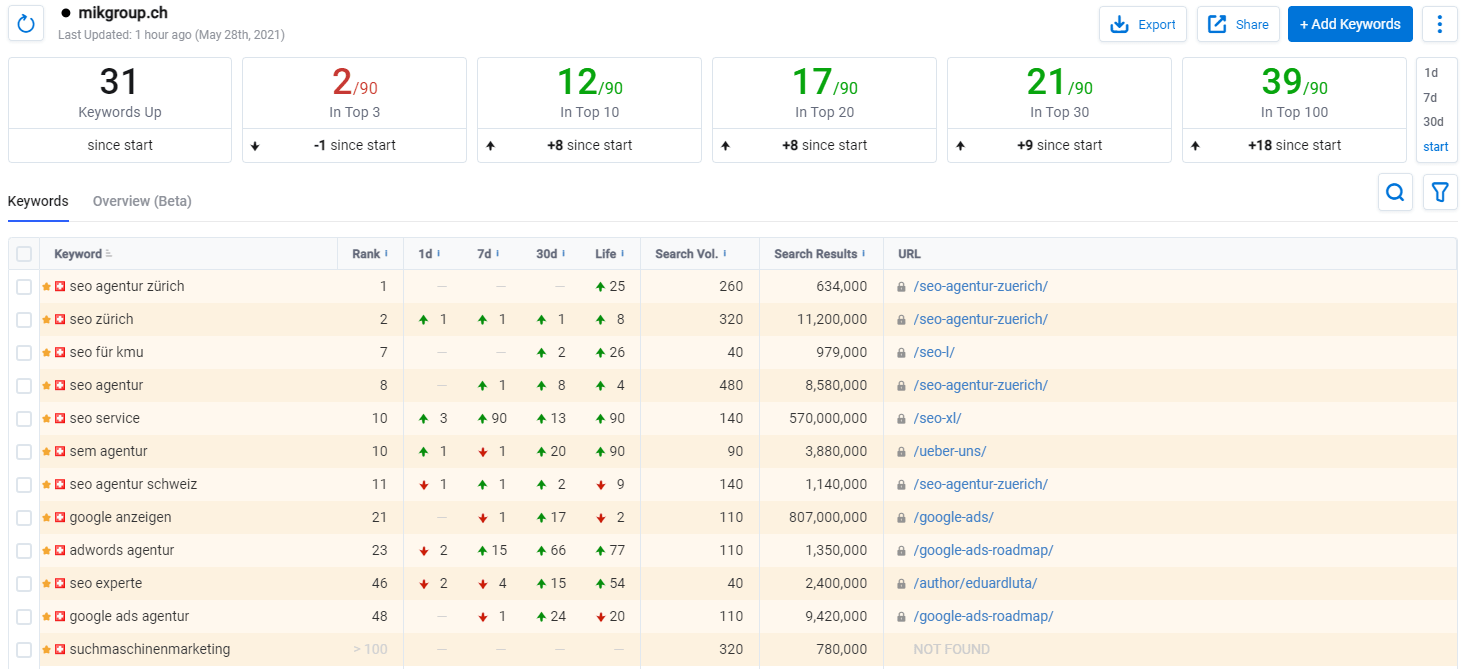Click the star icon for seo für kmu
This screenshot has height=669, width=1462.
pyautogui.click(x=46, y=352)
